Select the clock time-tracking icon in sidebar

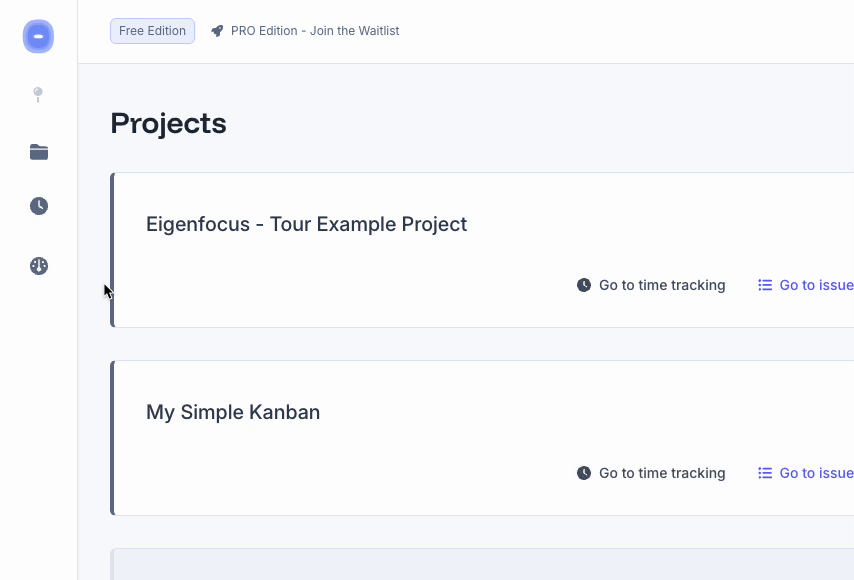[38, 206]
